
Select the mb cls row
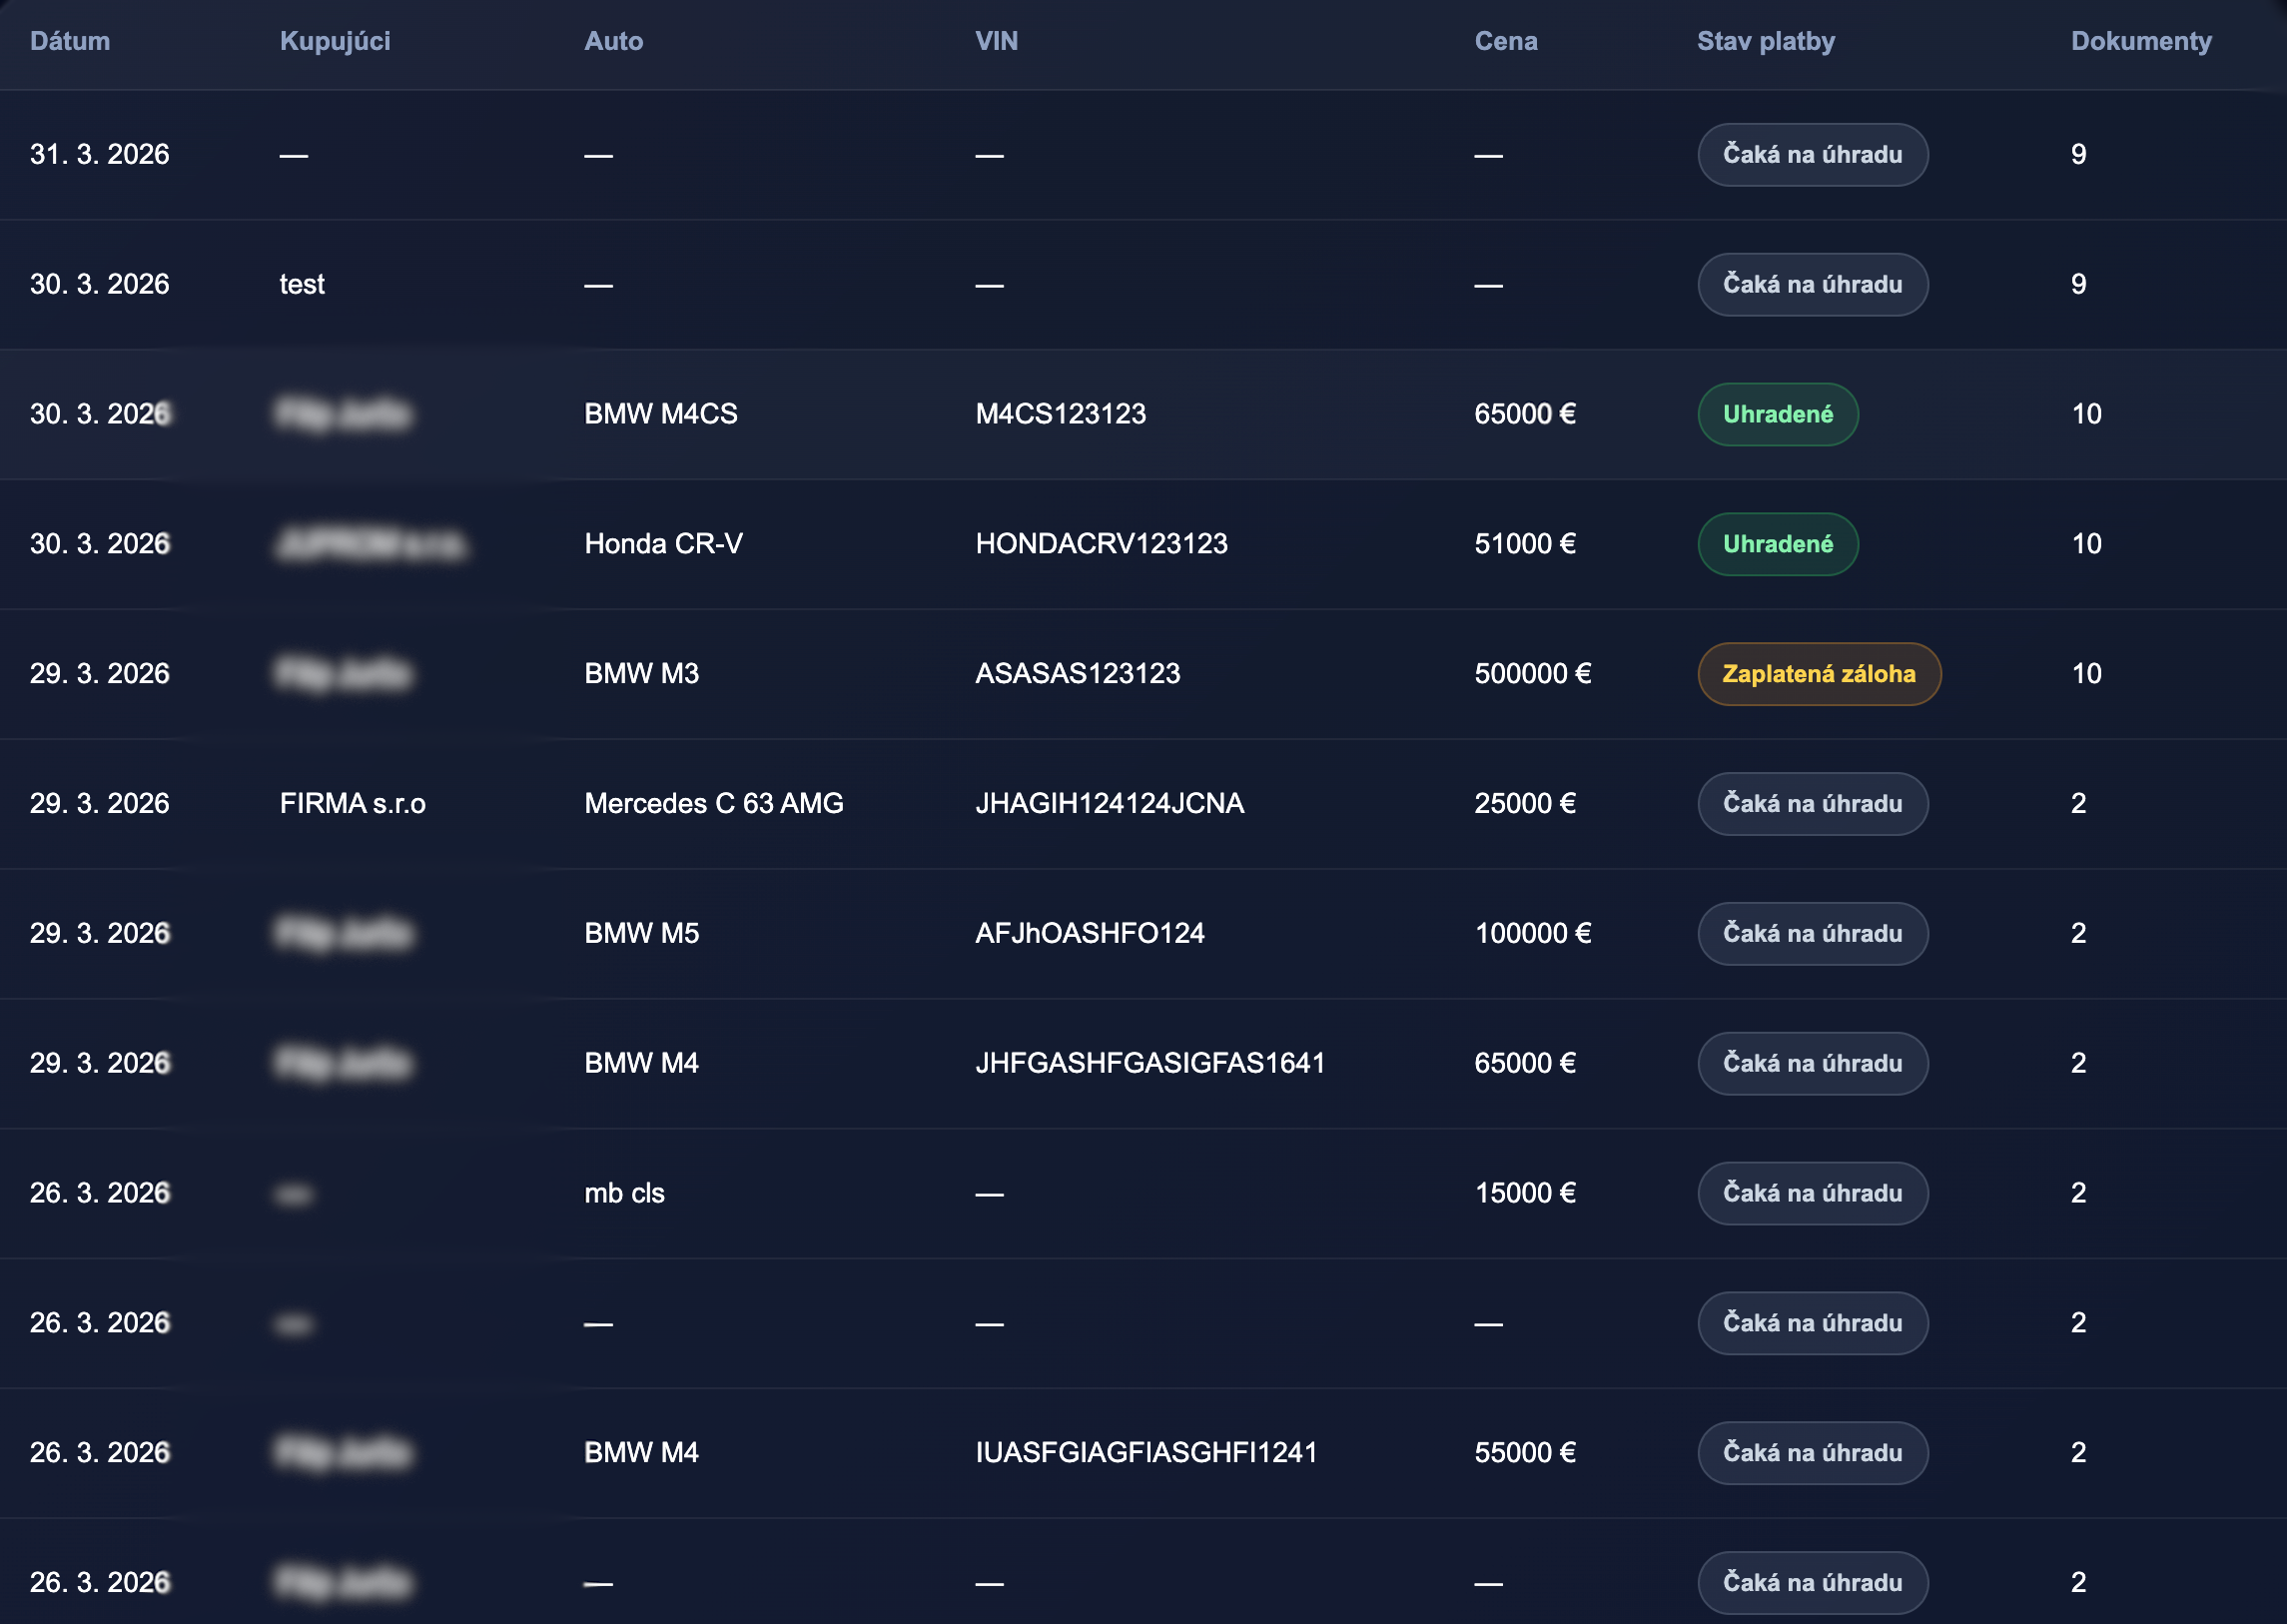(624, 1193)
